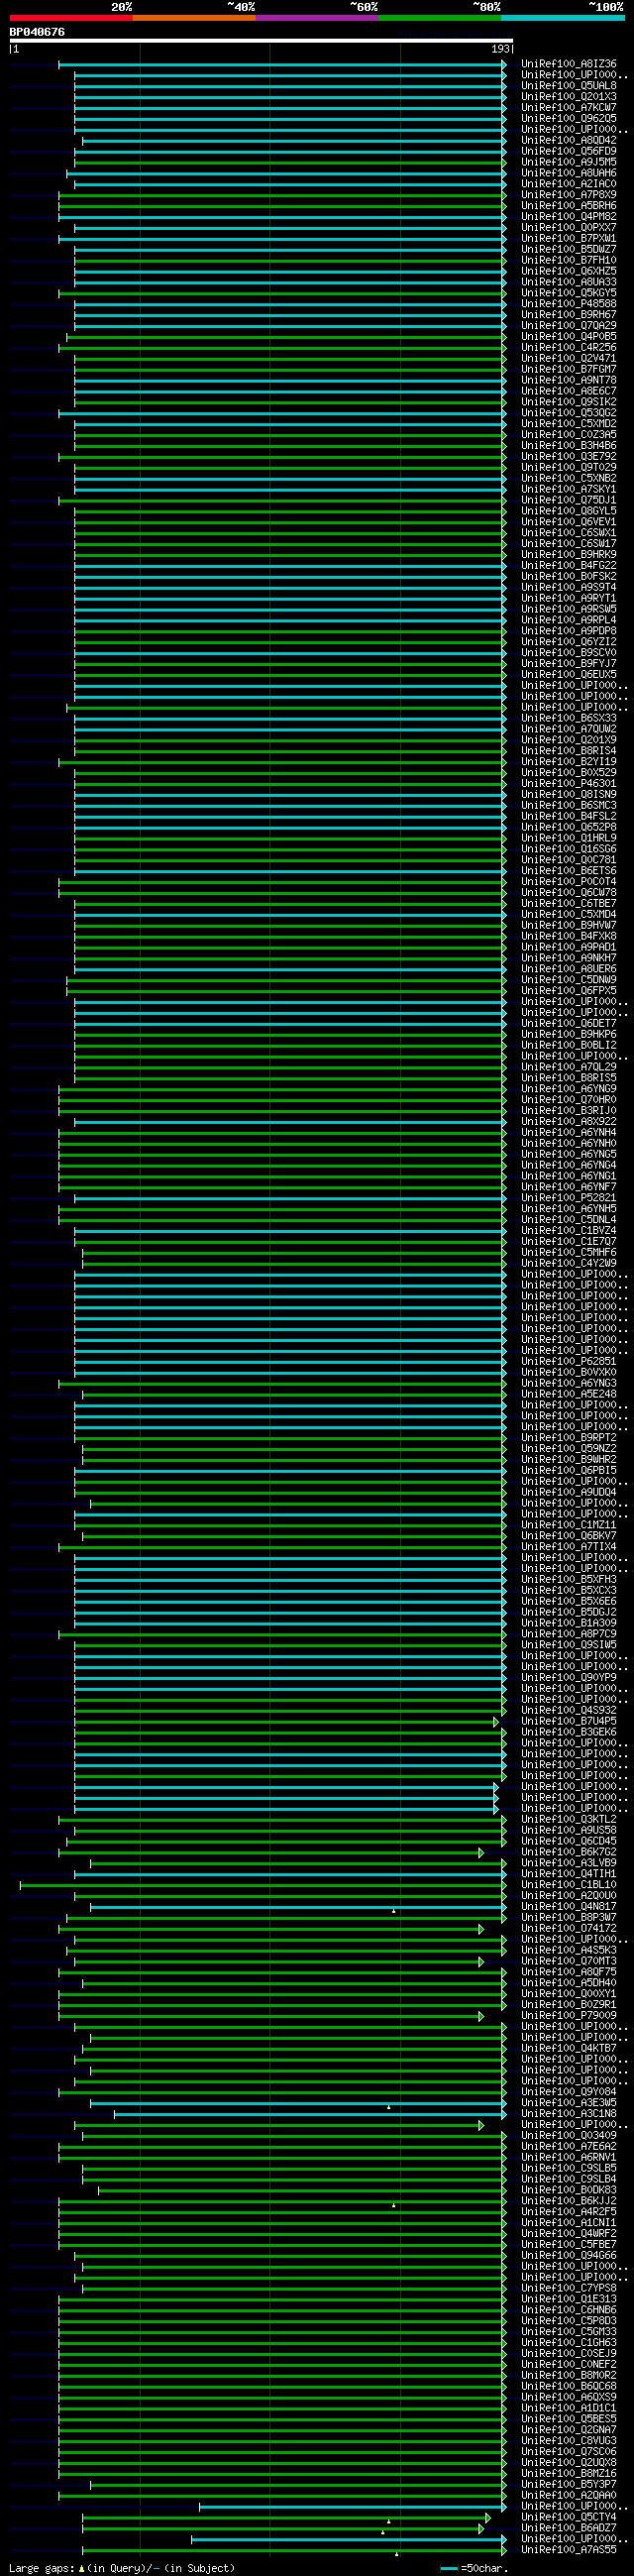Click the UniRef100_P46301 label

tap(569, 783)
